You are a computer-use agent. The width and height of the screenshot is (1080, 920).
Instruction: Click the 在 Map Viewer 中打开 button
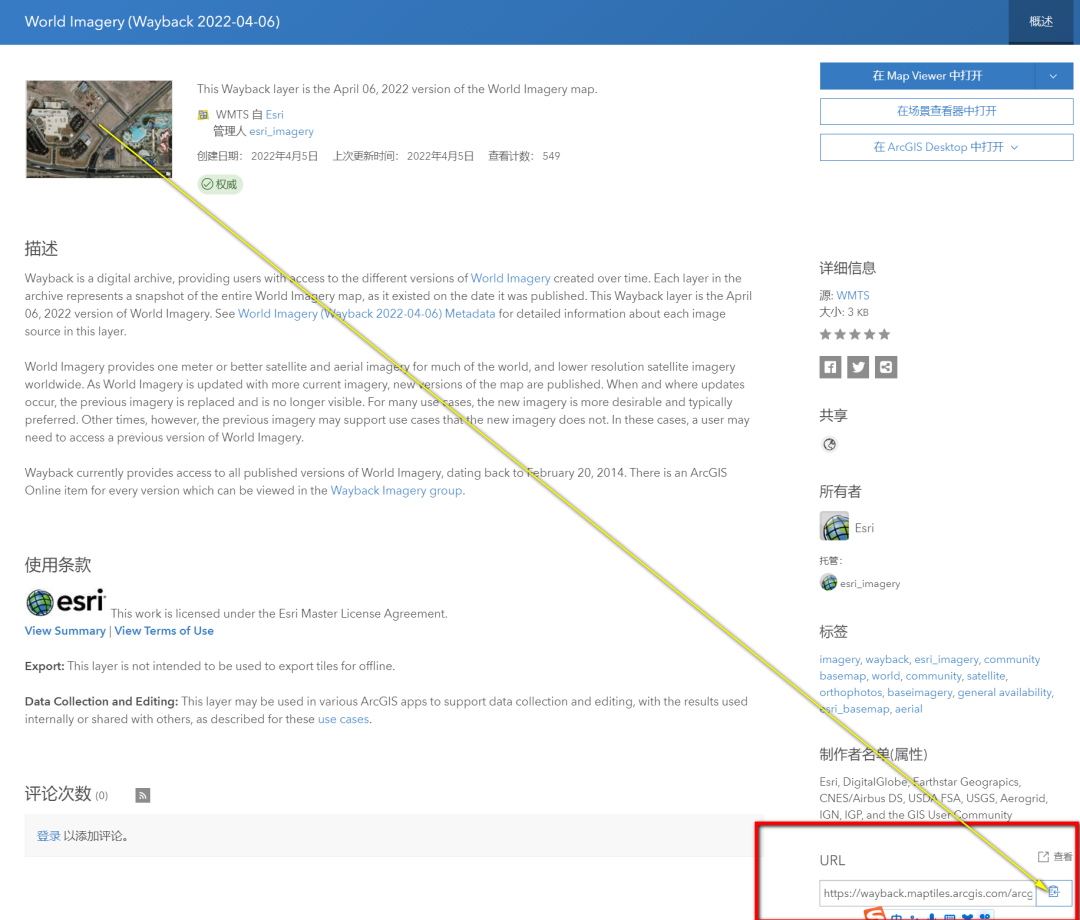coord(927,76)
